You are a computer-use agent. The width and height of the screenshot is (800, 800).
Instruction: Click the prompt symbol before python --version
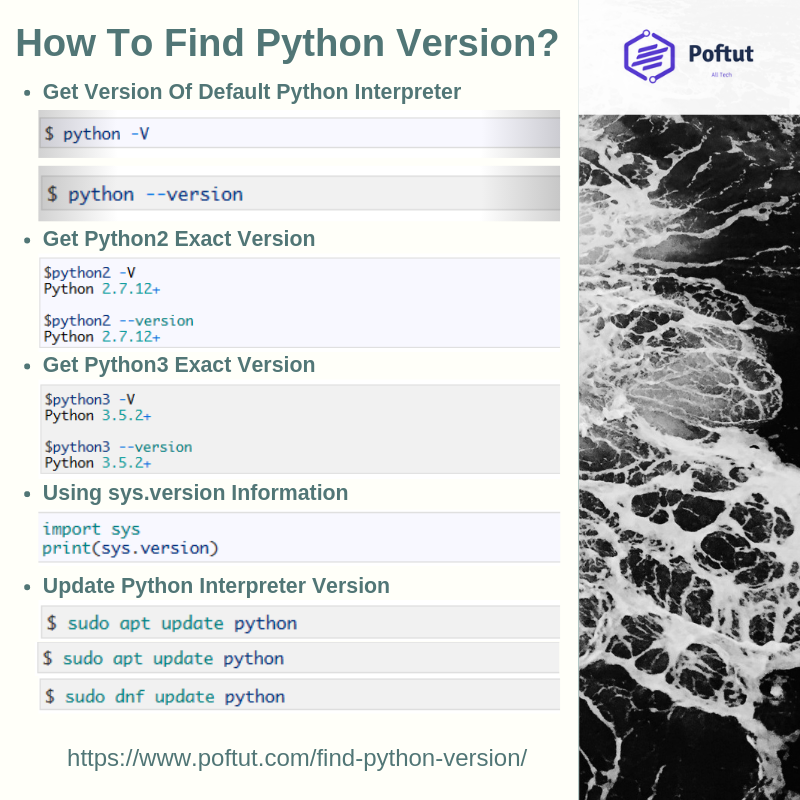point(50,194)
